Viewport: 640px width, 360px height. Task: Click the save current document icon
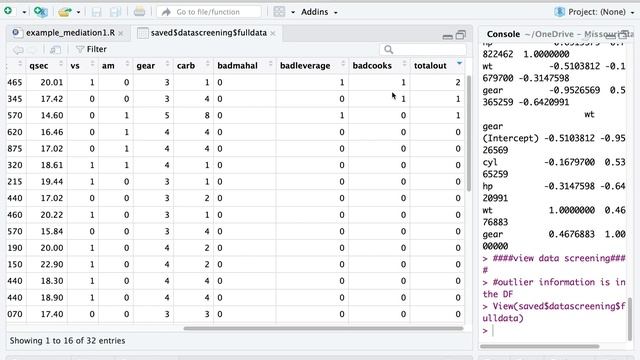pos(96,12)
